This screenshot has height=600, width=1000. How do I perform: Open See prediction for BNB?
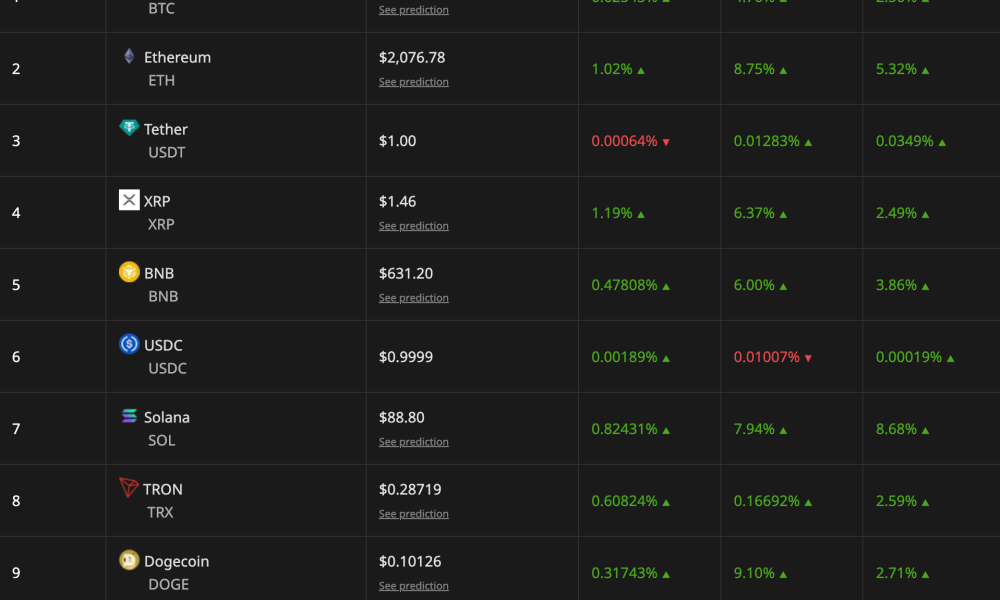[413, 297]
